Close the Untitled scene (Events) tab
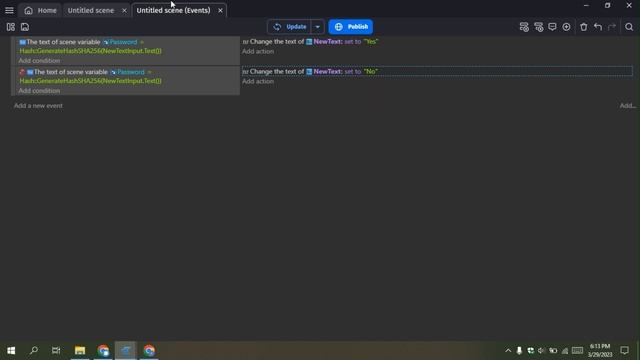 pyautogui.click(x=220, y=11)
